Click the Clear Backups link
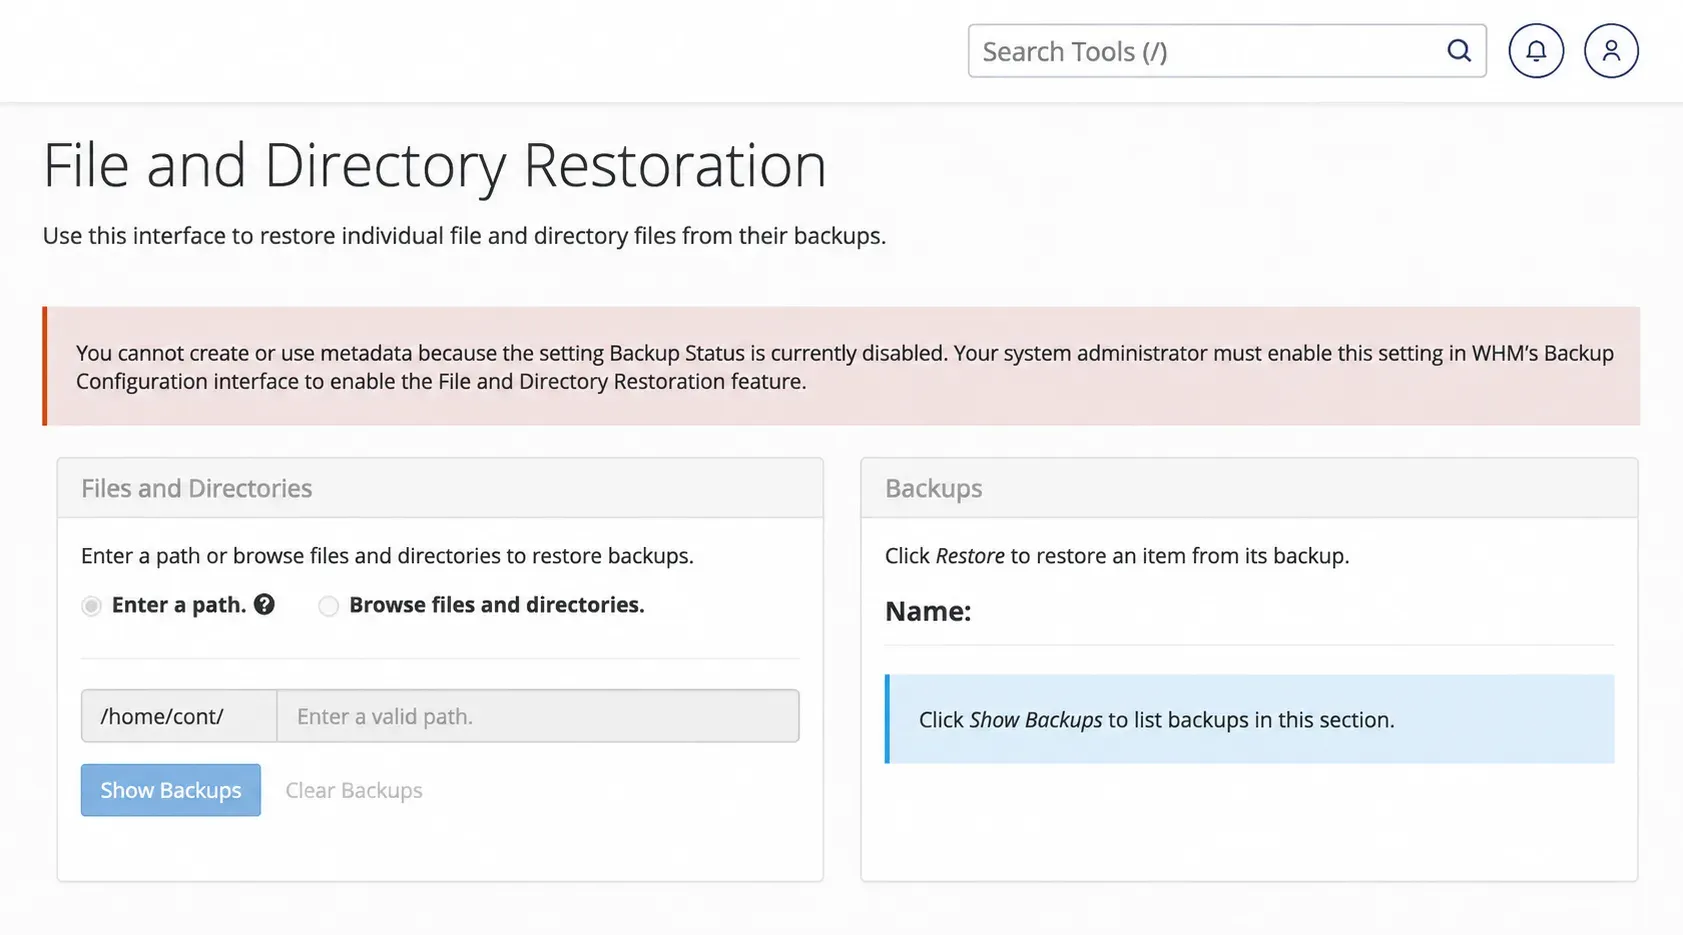 [354, 790]
